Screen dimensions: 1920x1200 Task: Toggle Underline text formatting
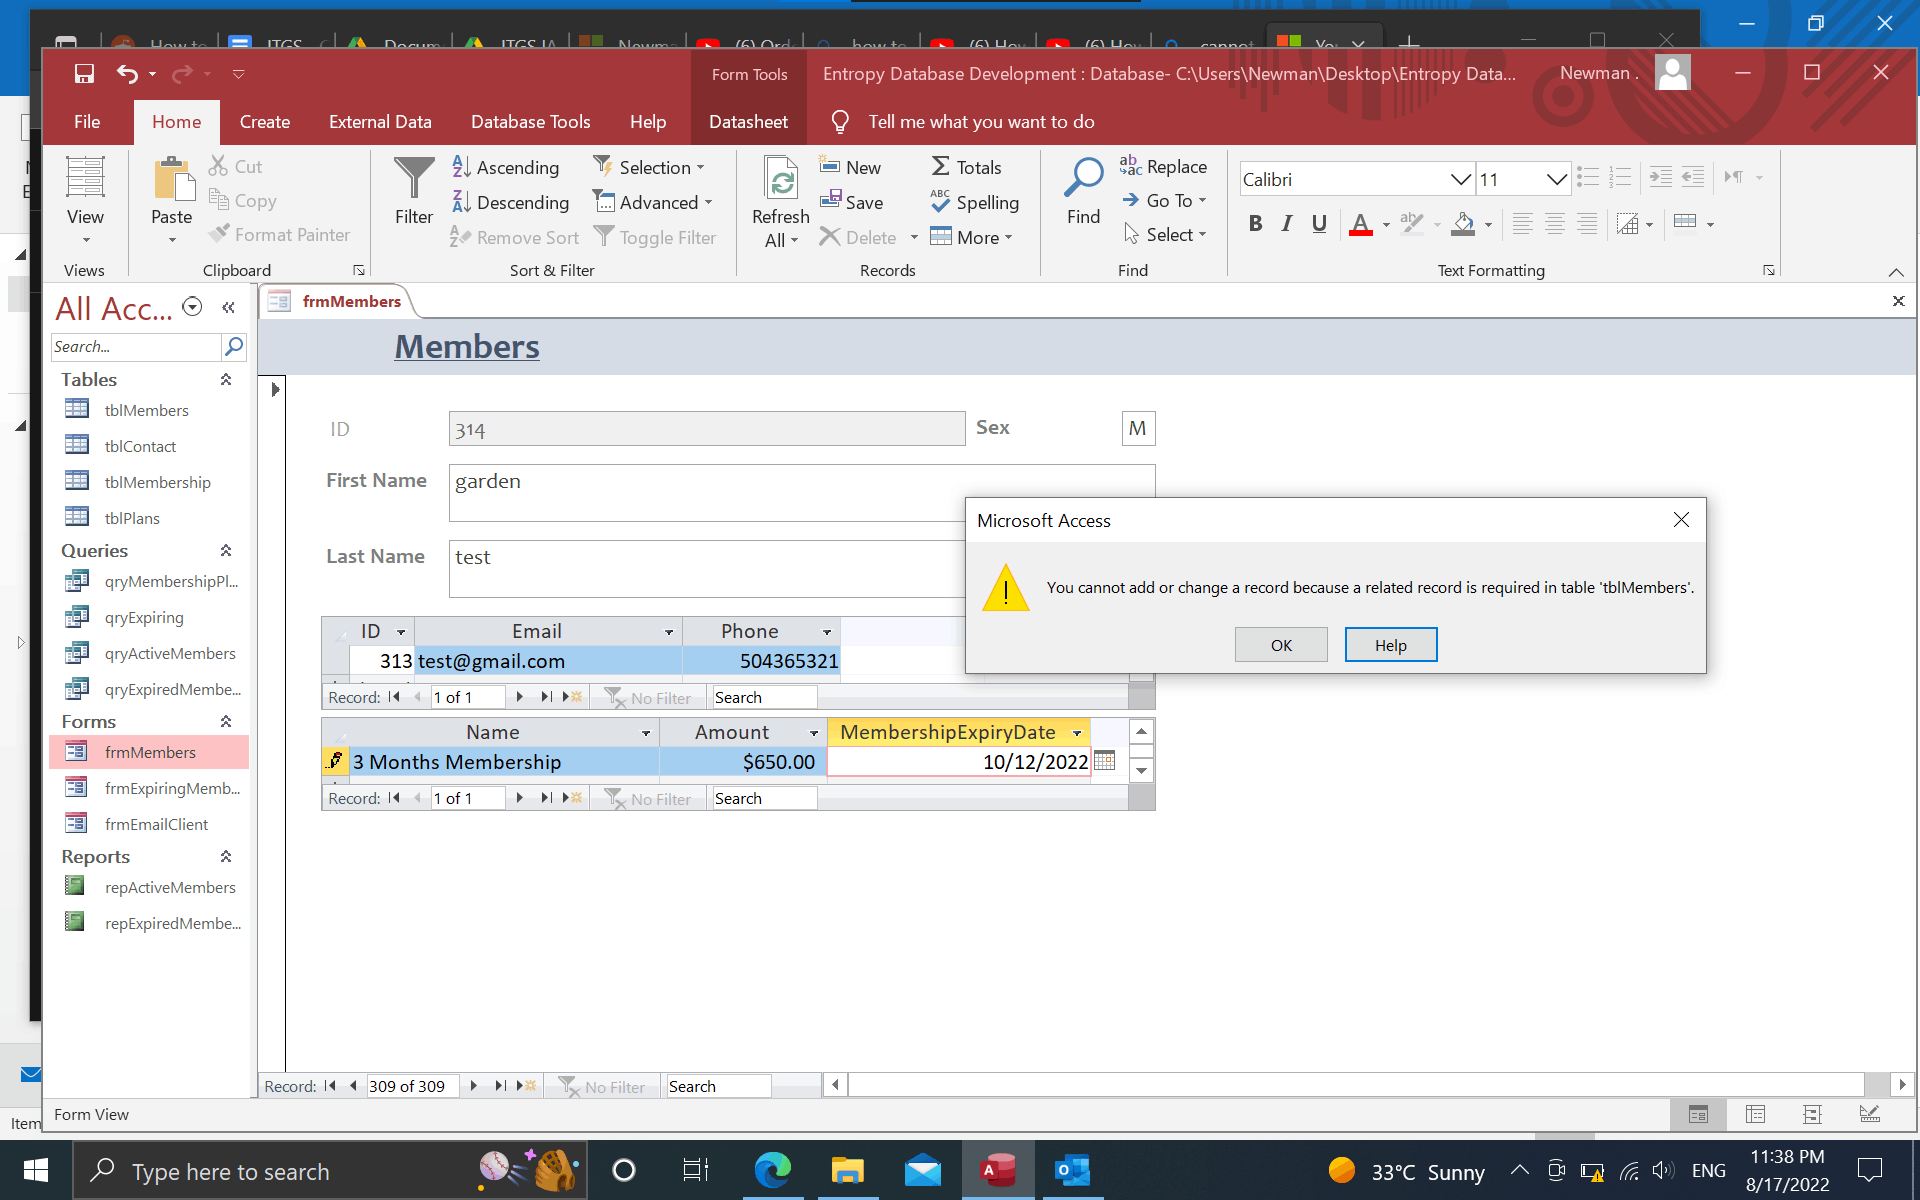(x=1319, y=224)
